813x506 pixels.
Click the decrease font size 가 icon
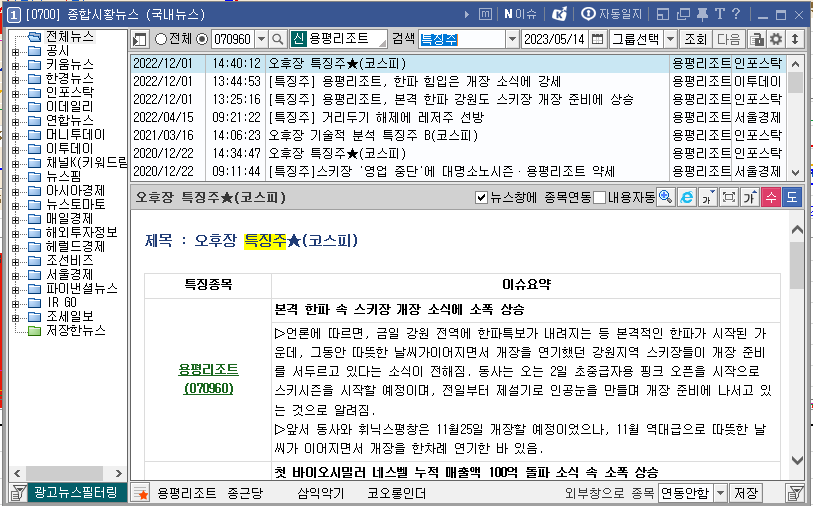[708, 197]
